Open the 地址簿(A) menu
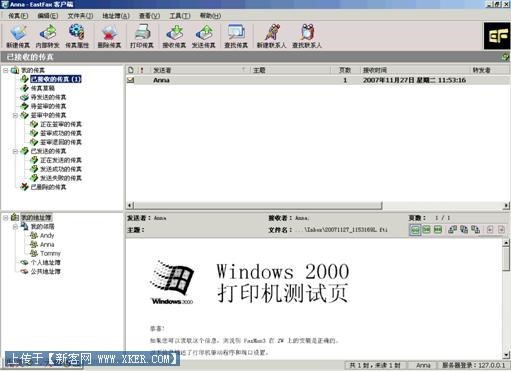511x371 pixels. coord(116,16)
